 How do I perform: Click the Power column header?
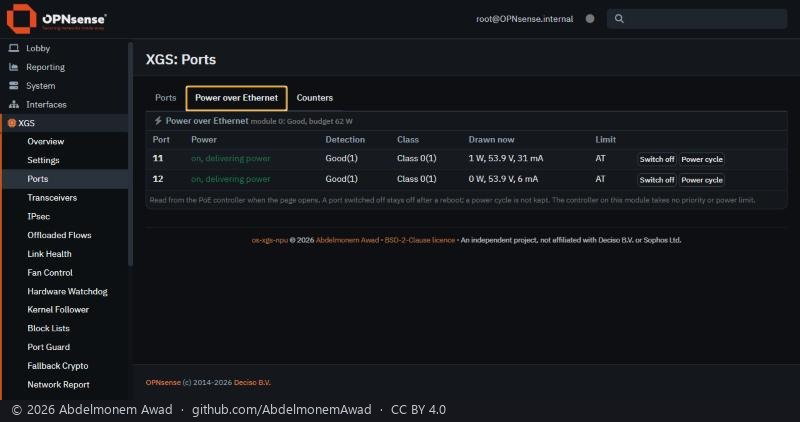204,139
